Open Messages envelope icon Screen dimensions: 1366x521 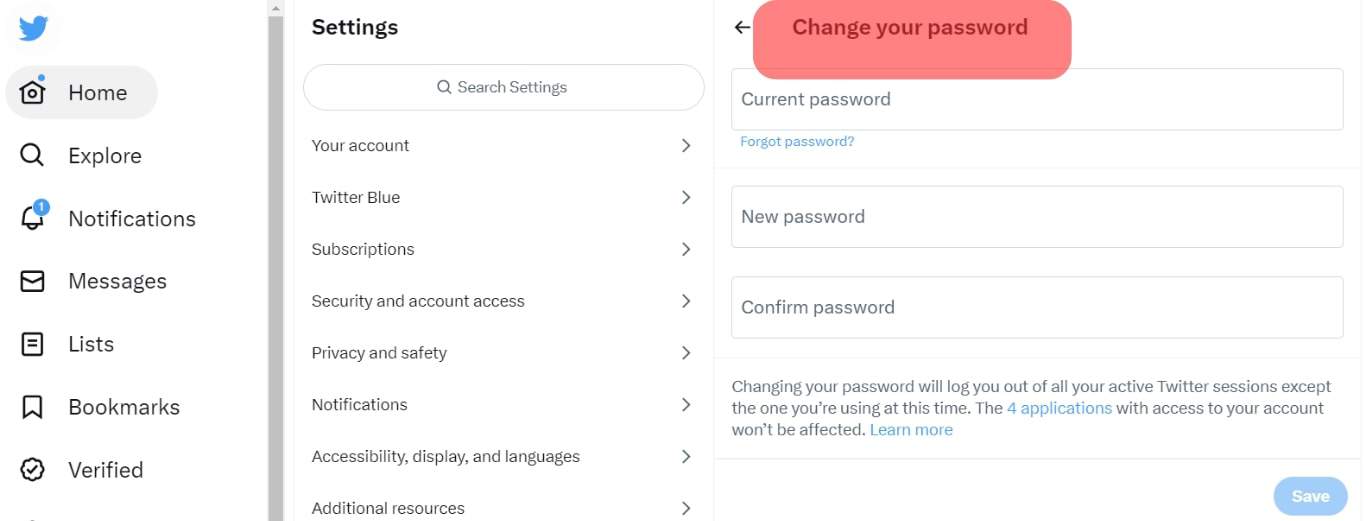click(33, 281)
